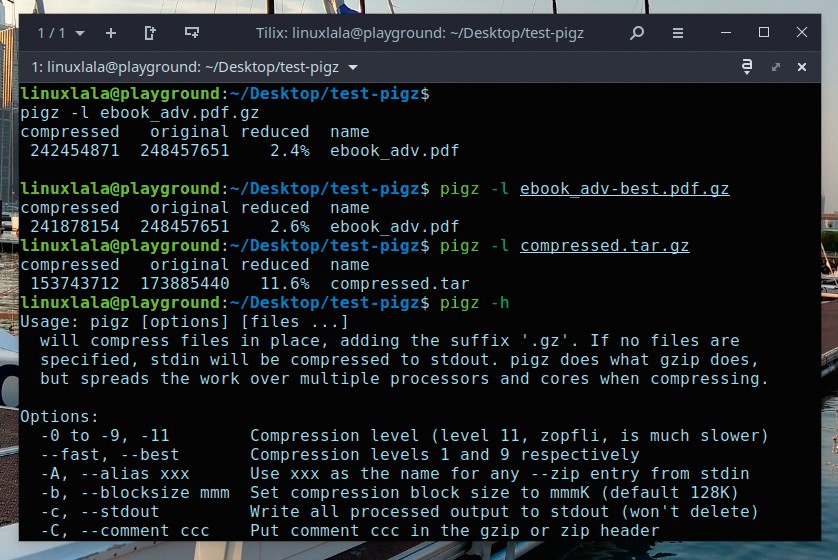838x560 pixels.
Task: Click terminal title linuxlala@playground label
Action: [x=184, y=67]
